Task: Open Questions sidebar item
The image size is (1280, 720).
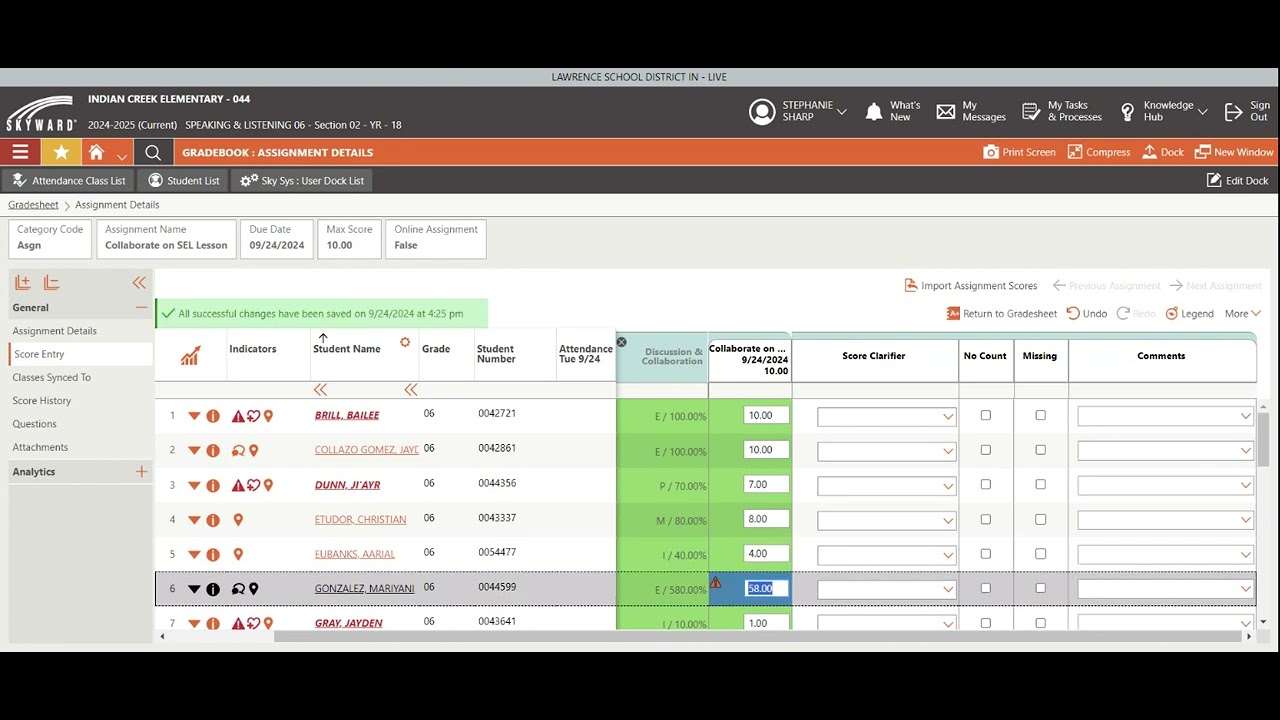Action: [x=34, y=424]
